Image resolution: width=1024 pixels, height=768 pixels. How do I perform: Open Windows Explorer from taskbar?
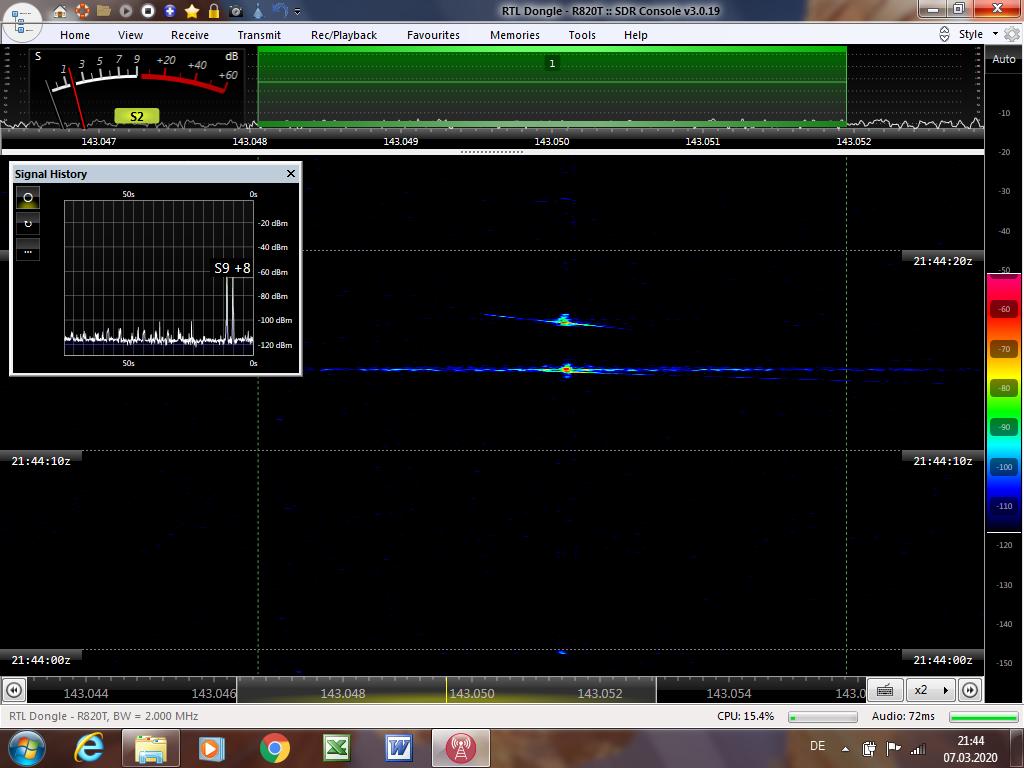click(150, 748)
